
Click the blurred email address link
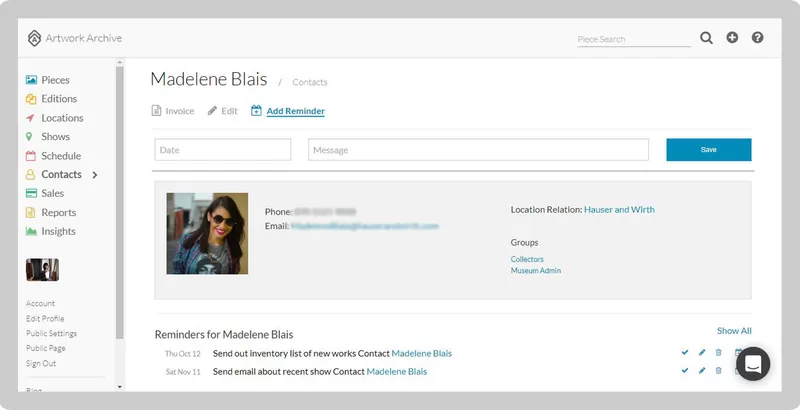click(364, 226)
